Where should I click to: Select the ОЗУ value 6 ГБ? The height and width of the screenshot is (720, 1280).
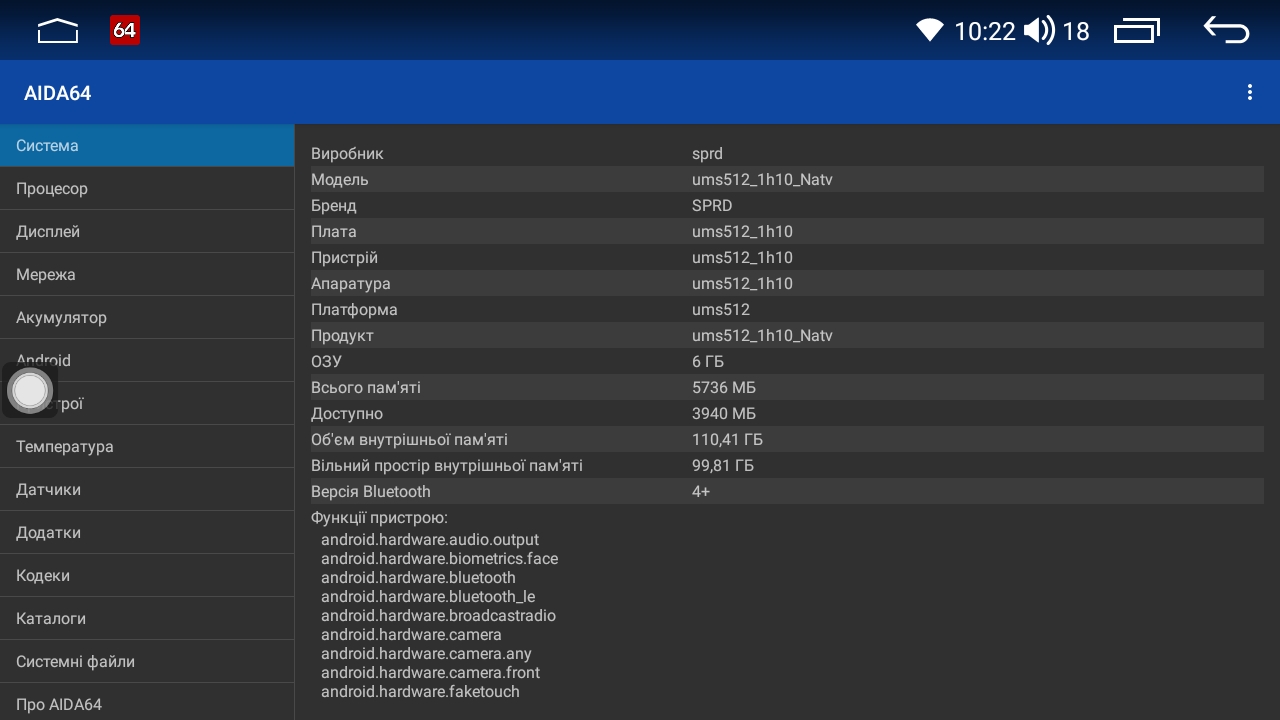708,362
